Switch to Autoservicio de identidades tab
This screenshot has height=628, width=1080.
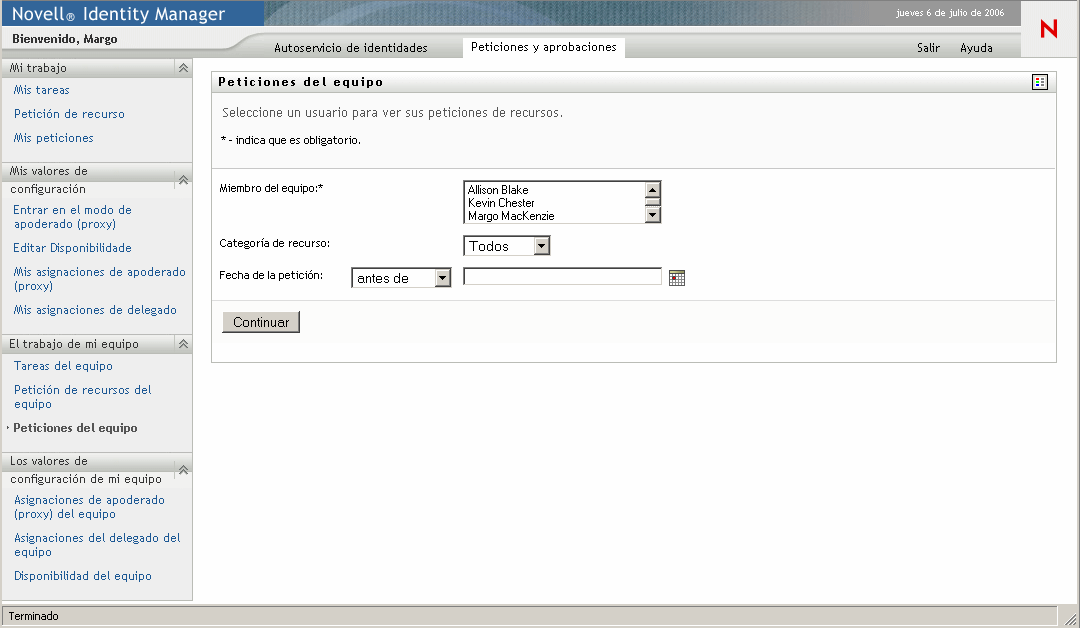point(351,48)
